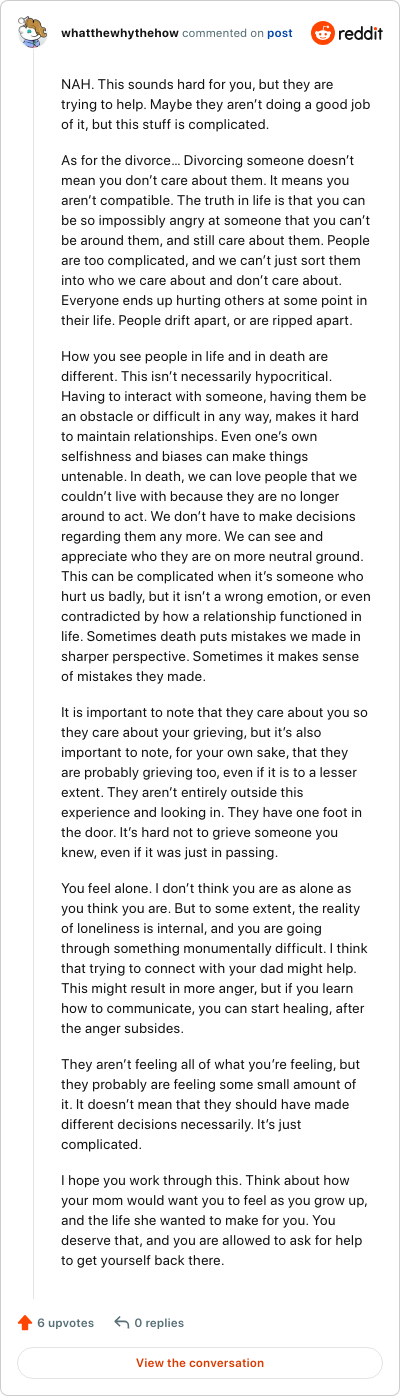Click the reply arrow icon
400x1396 pixels.
tap(122, 1323)
